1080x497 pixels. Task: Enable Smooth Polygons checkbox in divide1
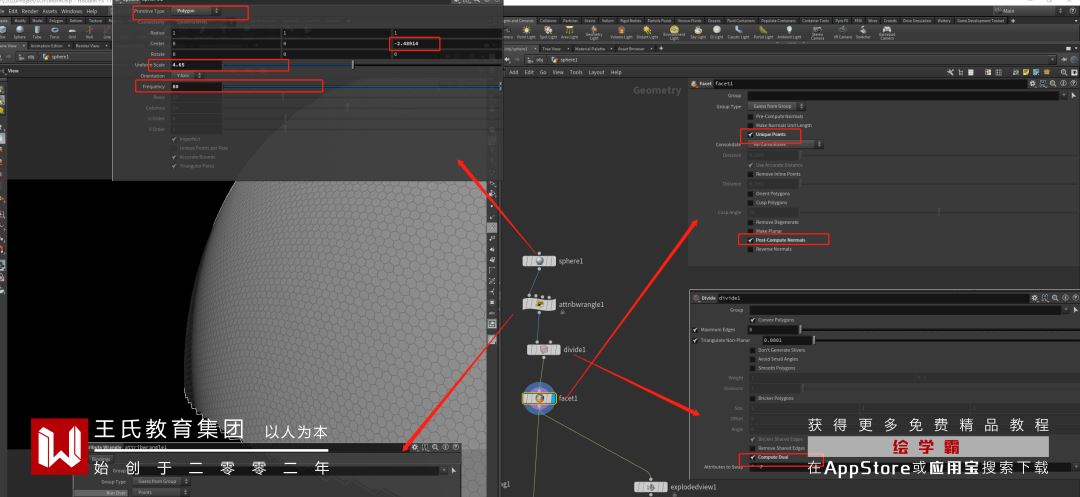point(753,368)
